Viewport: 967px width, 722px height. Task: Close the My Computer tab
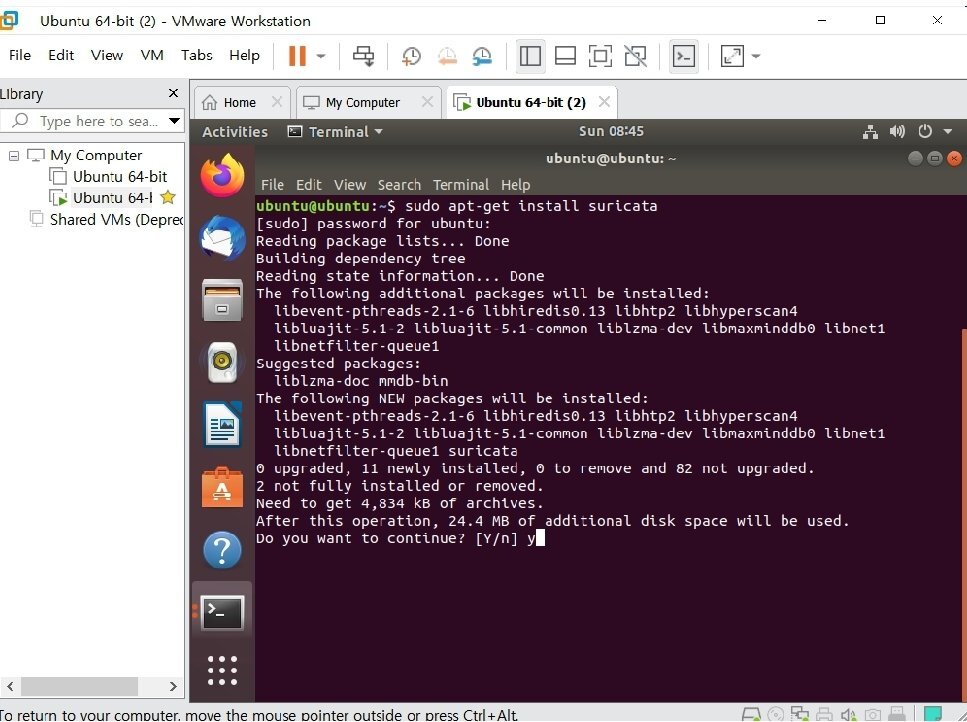pyautogui.click(x=427, y=102)
